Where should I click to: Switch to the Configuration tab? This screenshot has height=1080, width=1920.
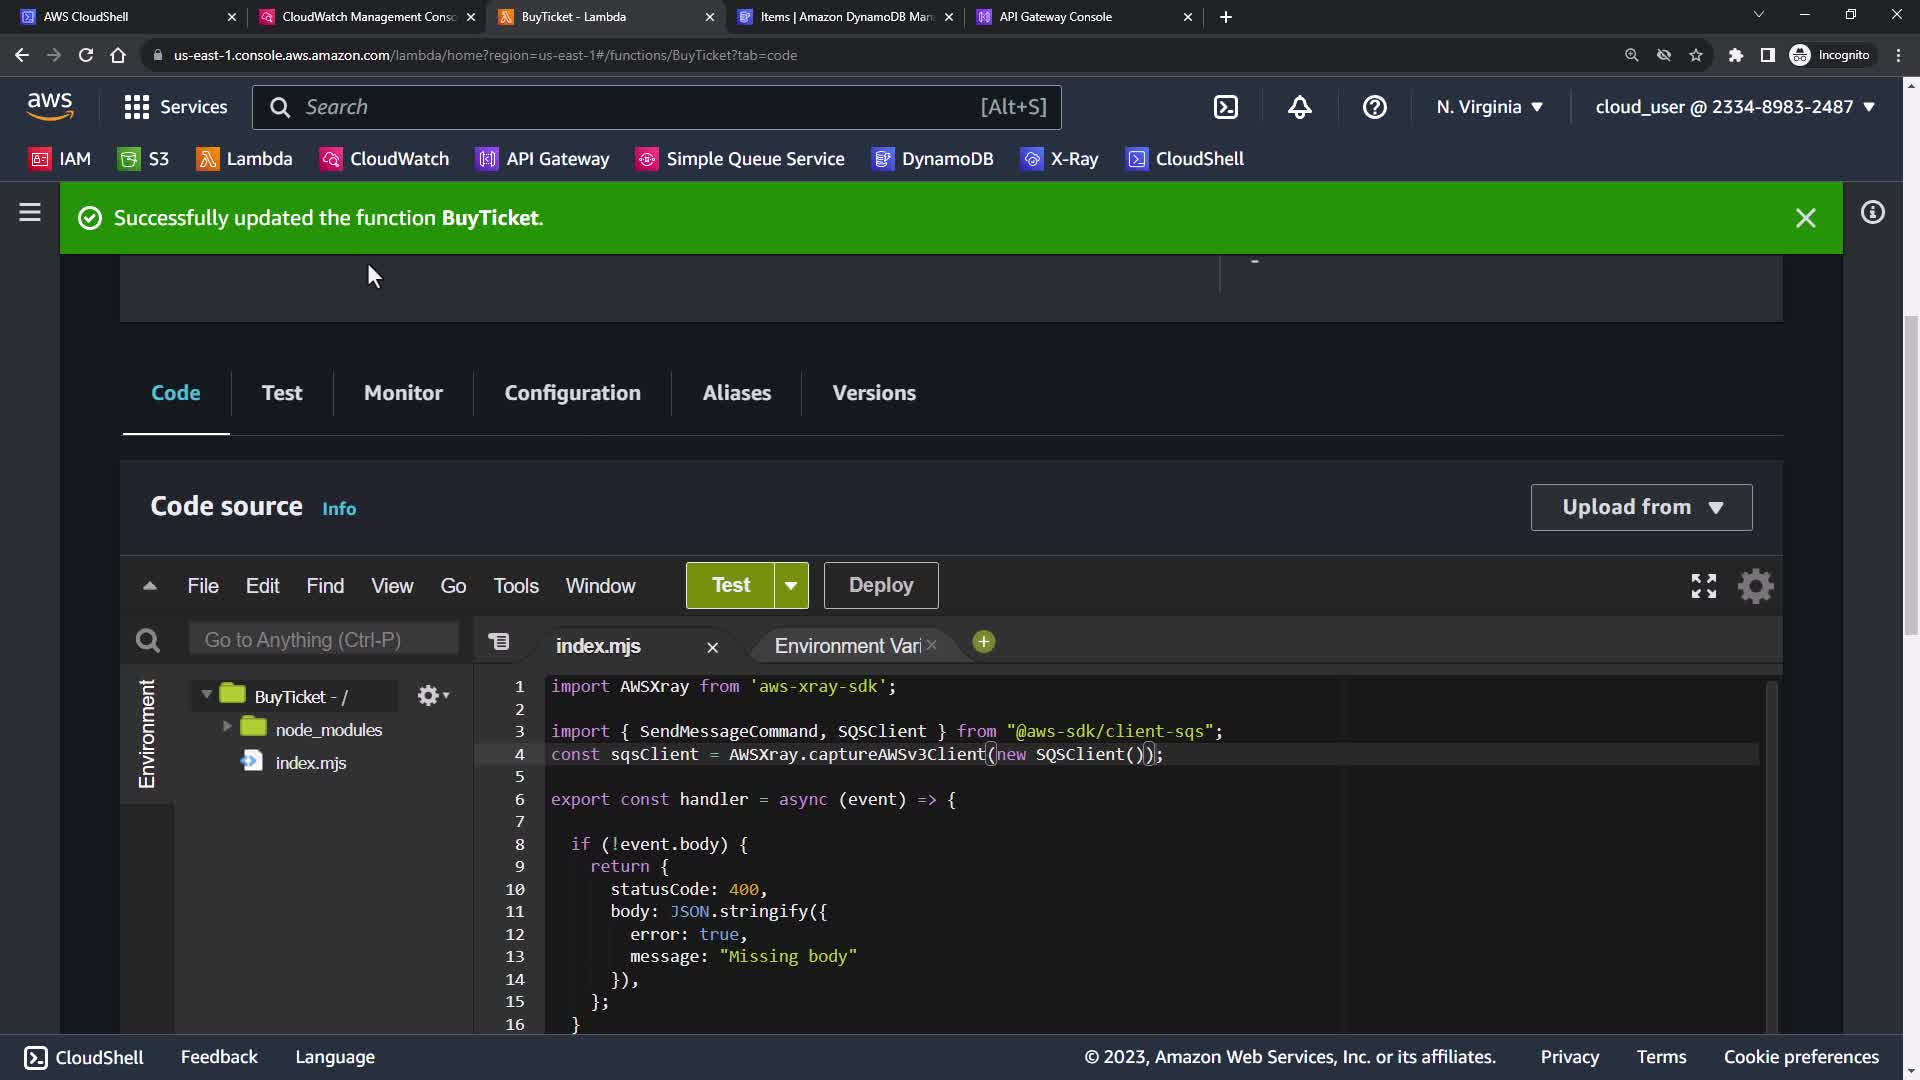pyautogui.click(x=572, y=393)
